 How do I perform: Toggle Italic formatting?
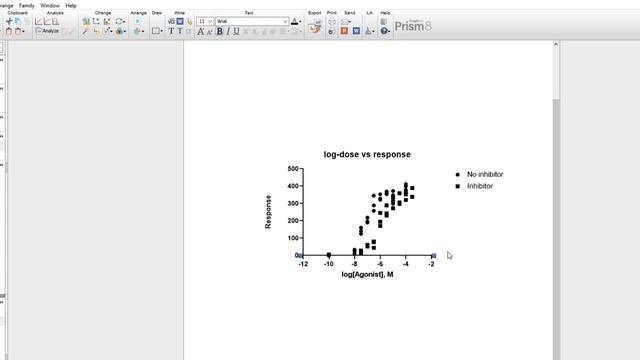click(228, 31)
